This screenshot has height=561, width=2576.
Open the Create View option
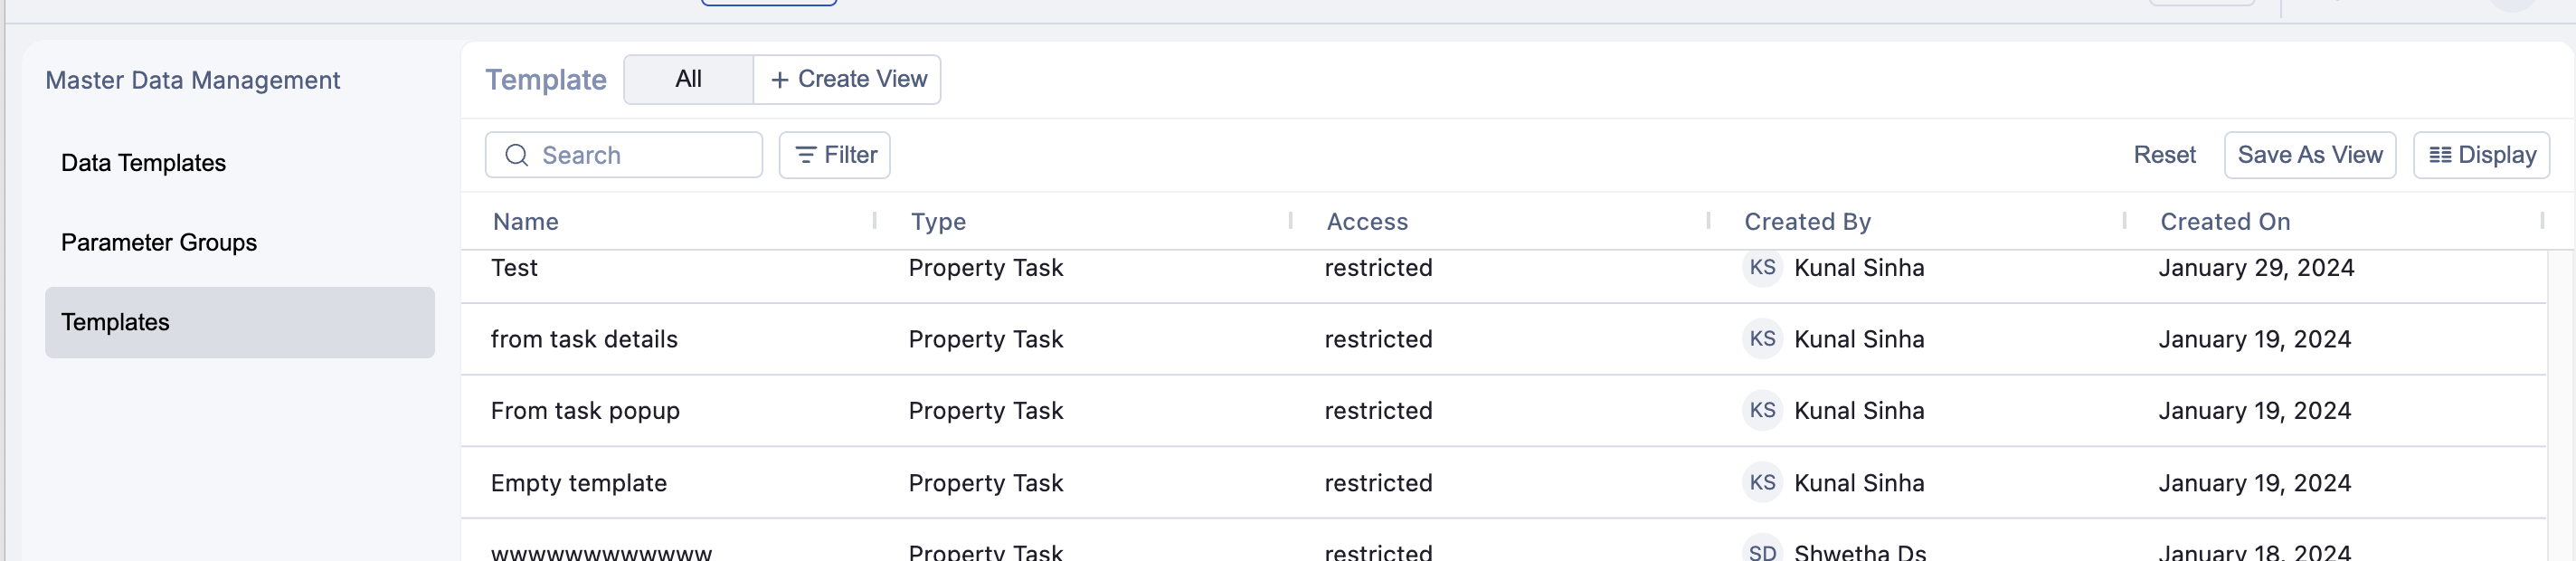[x=847, y=79]
